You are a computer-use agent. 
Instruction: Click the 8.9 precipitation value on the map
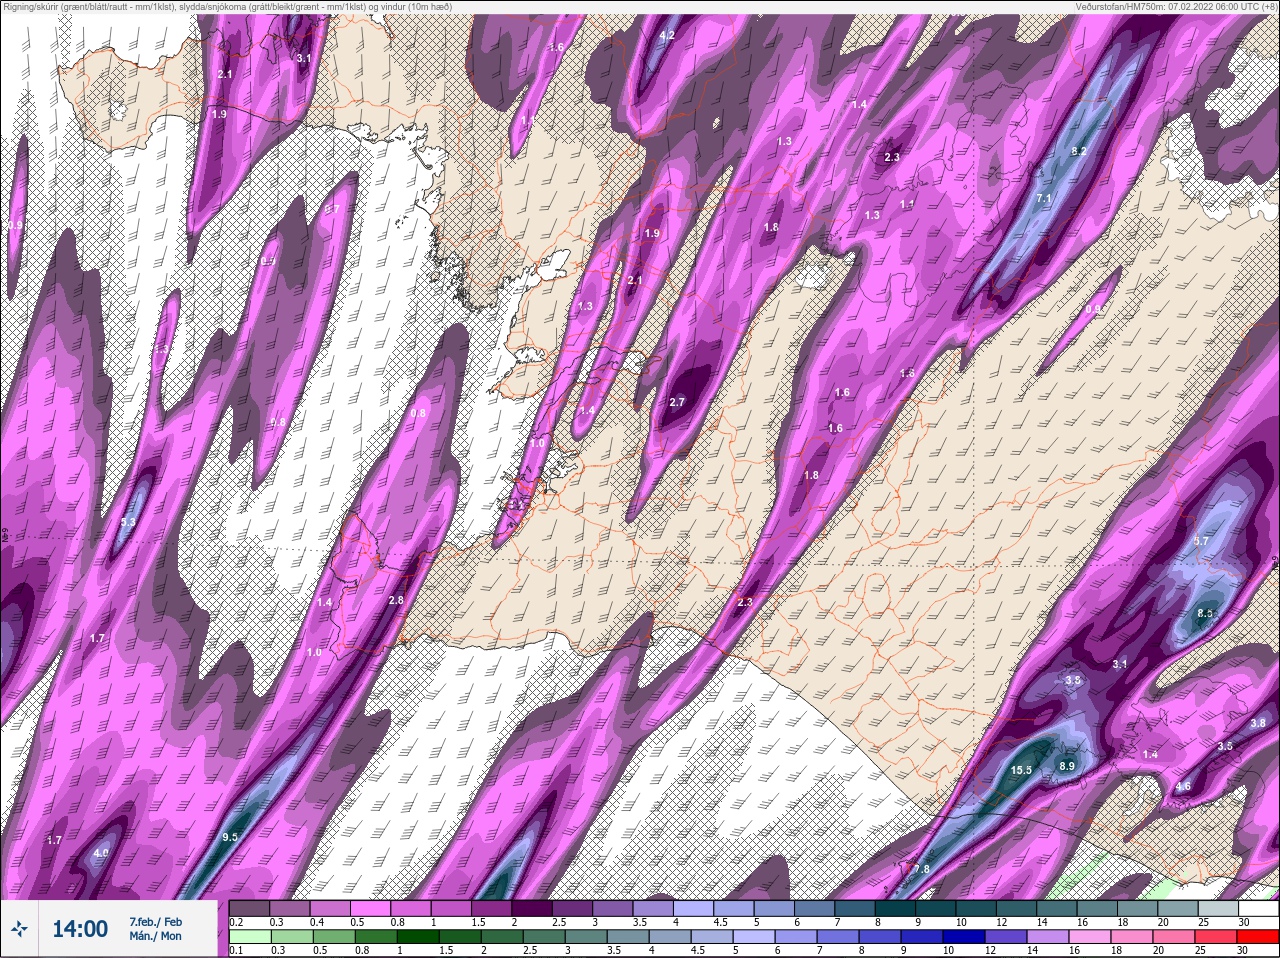click(1066, 766)
